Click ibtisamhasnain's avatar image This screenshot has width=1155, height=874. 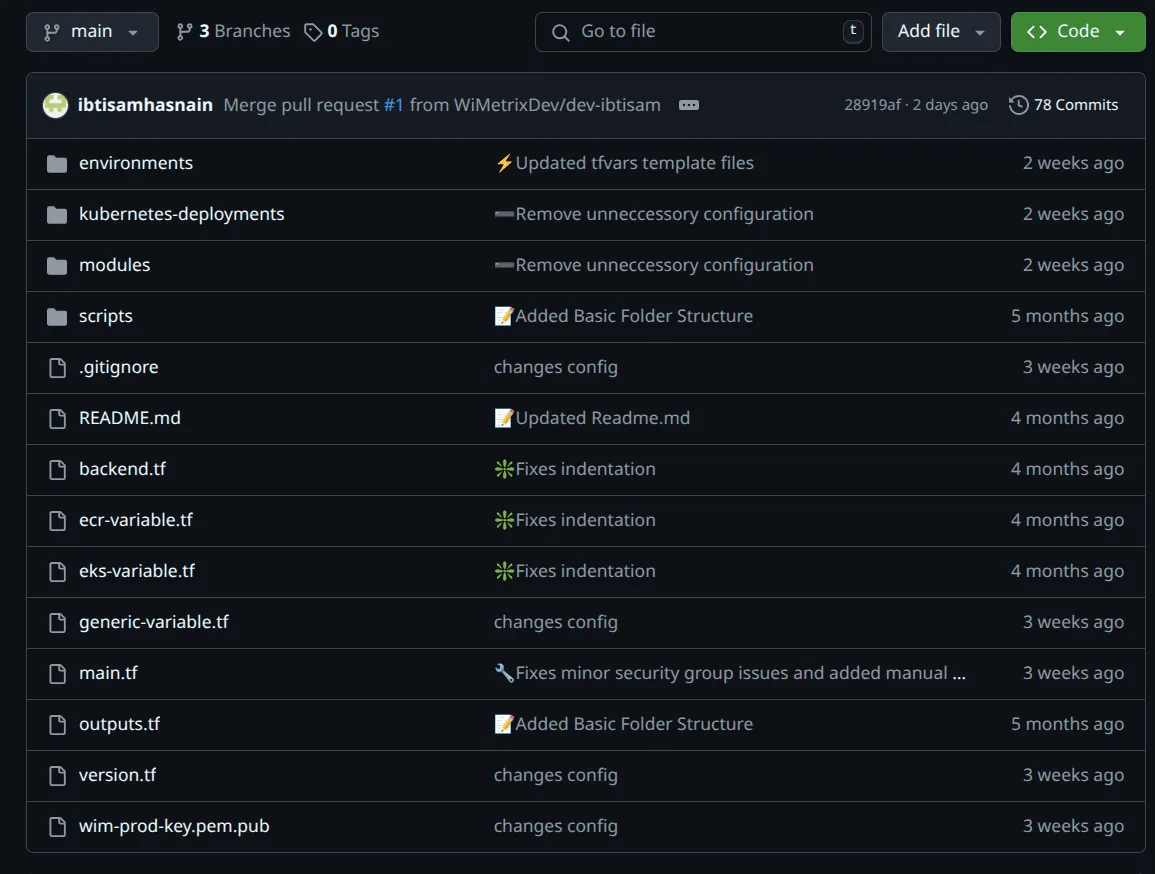coord(55,104)
